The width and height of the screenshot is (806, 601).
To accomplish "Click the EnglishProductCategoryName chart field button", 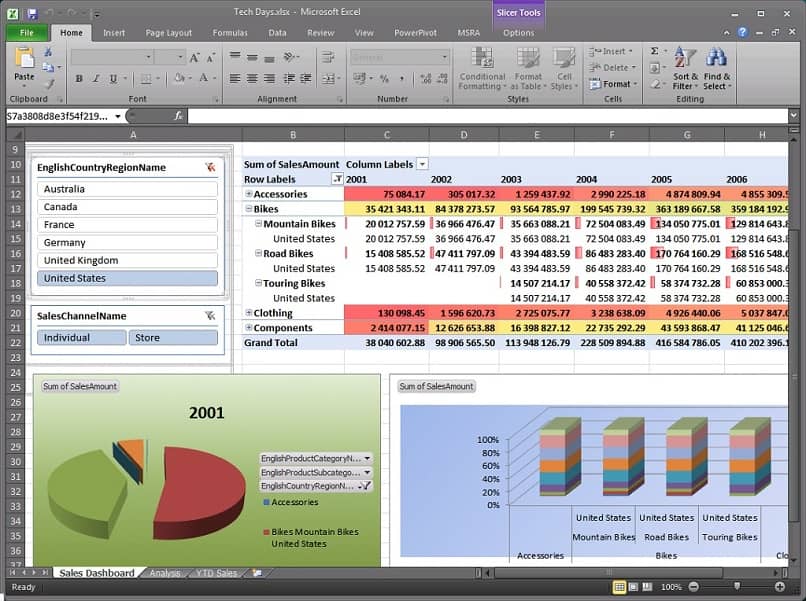I will pyautogui.click(x=316, y=458).
